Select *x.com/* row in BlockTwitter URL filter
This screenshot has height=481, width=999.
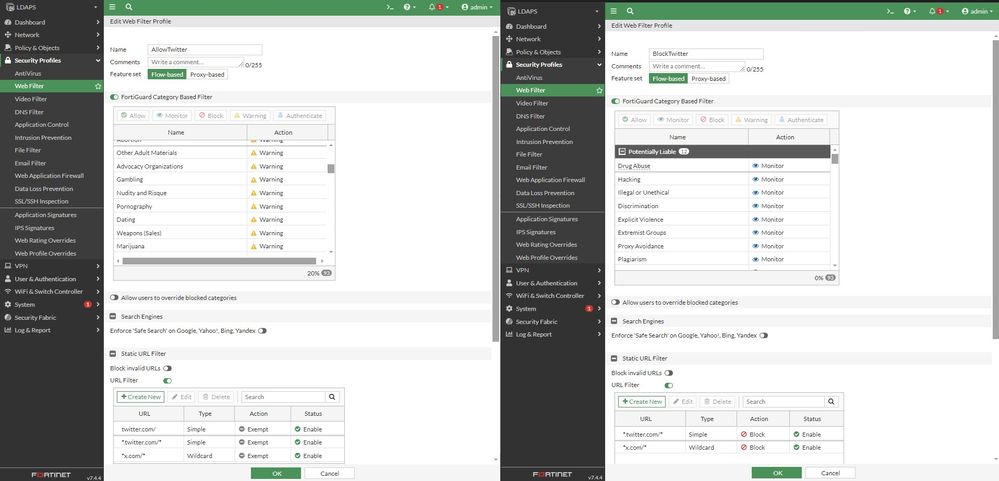(x=729, y=448)
